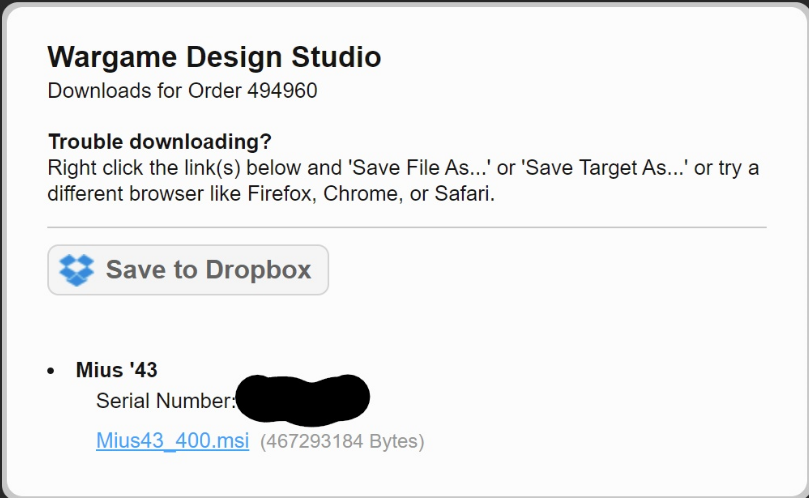Click the Dropbox logo icon
The width and height of the screenshot is (809, 498).
tap(76, 270)
